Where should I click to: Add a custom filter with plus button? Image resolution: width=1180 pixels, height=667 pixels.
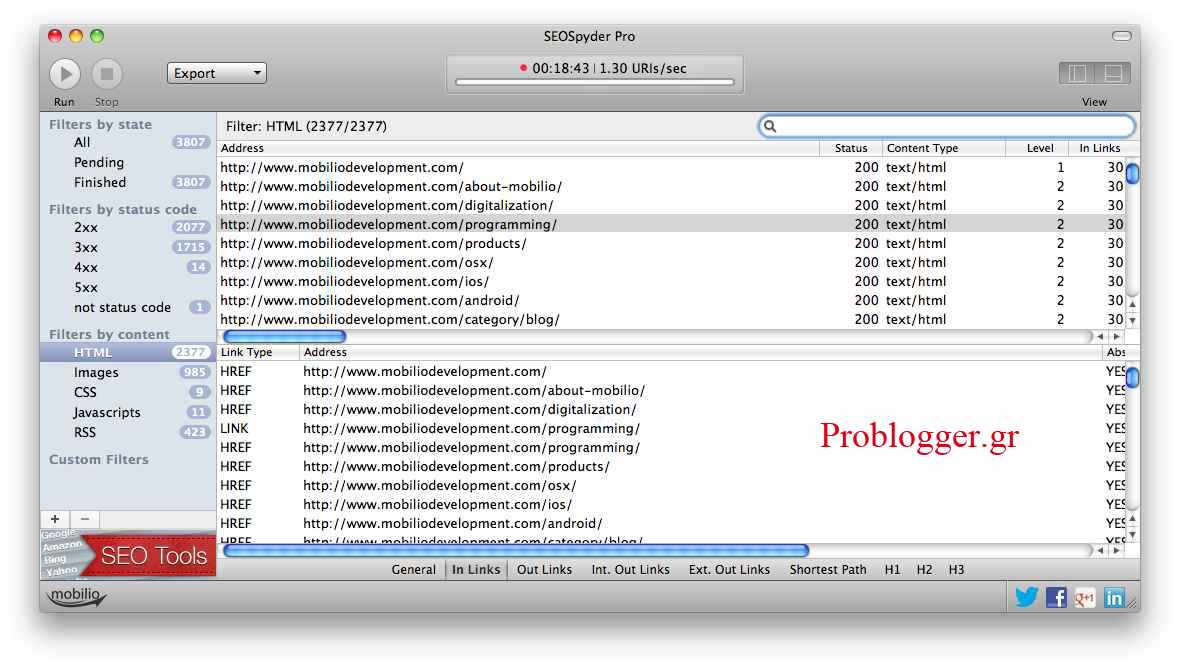coord(55,519)
